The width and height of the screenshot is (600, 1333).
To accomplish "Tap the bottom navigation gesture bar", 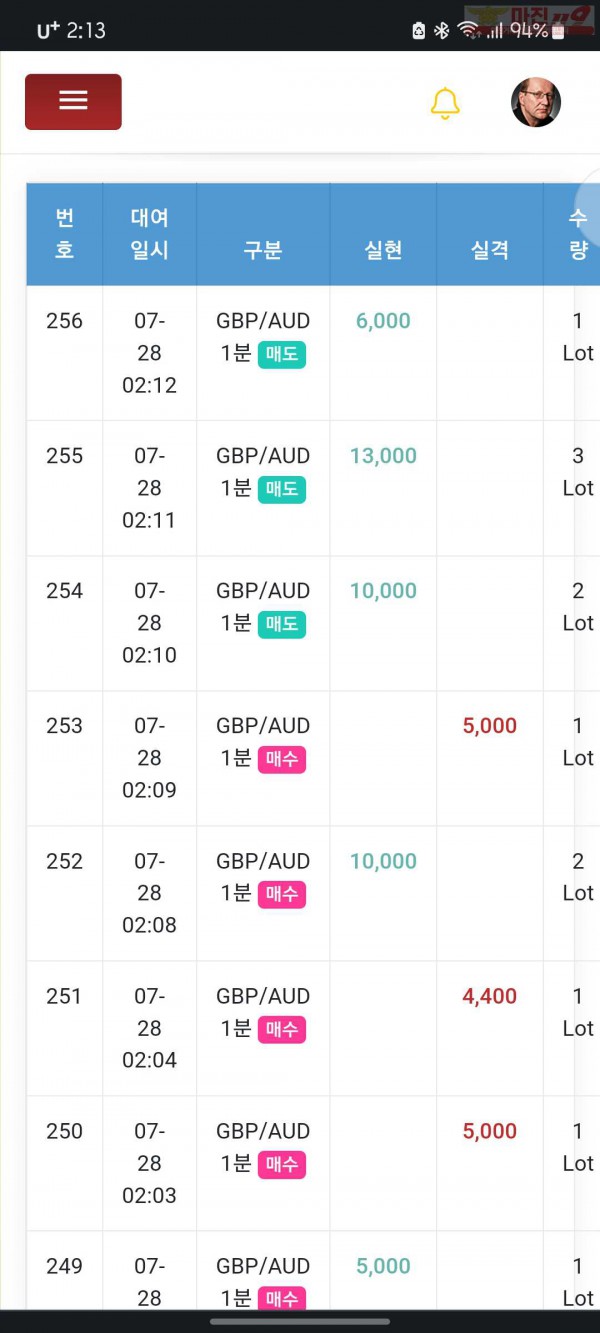I will pyautogui.click(x=300, y=1321).
